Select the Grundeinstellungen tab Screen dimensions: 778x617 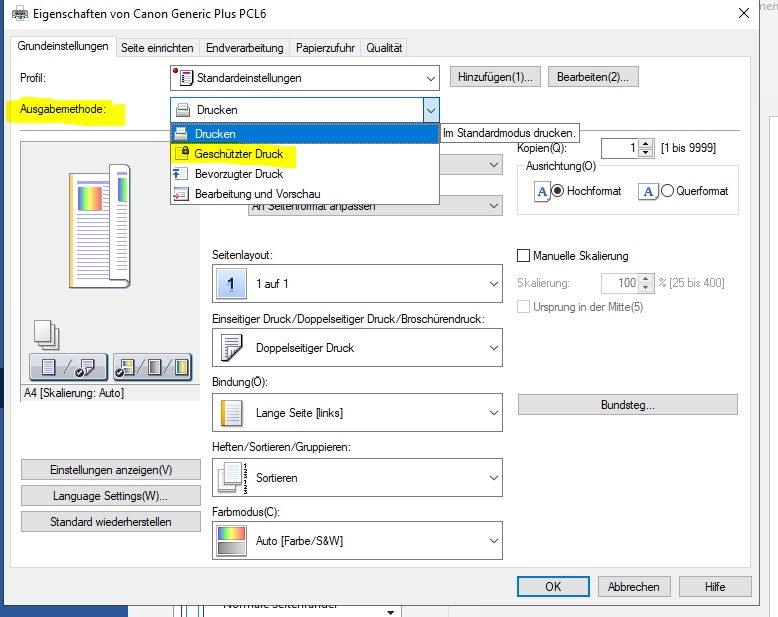pyautogui.click(x=63, y=46)
